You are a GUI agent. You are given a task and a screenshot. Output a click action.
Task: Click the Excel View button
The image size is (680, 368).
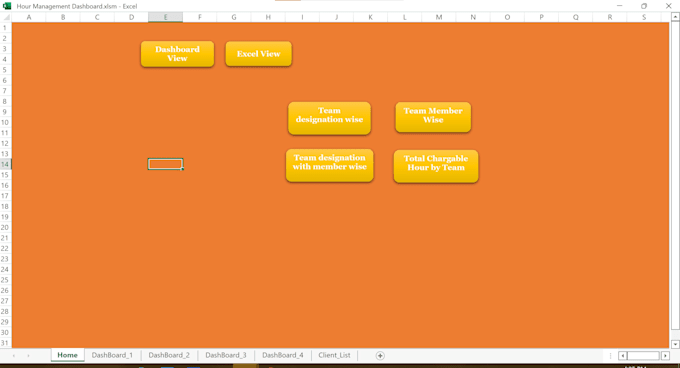pyautogui.click(x=258, y=54)
